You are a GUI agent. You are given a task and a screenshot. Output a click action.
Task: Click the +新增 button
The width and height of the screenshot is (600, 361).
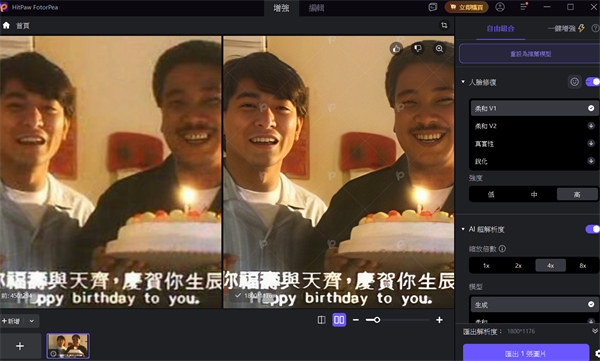coord(11,321)
